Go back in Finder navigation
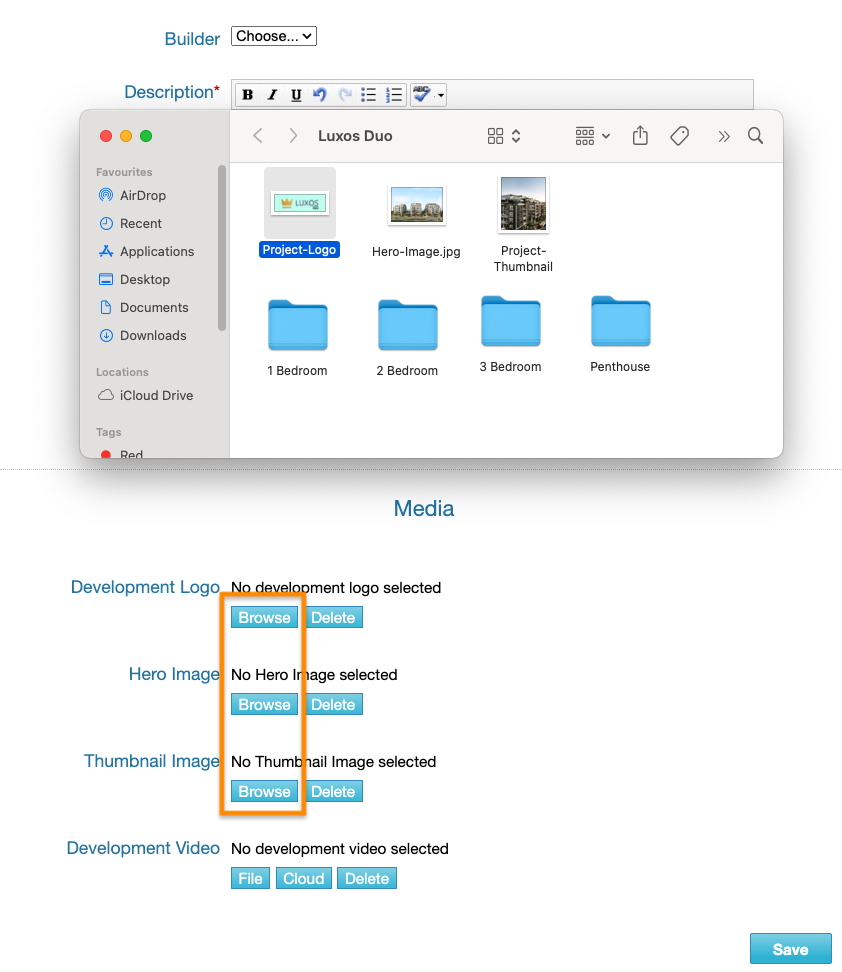Screen dimensions: 842x972 point(258,136)
